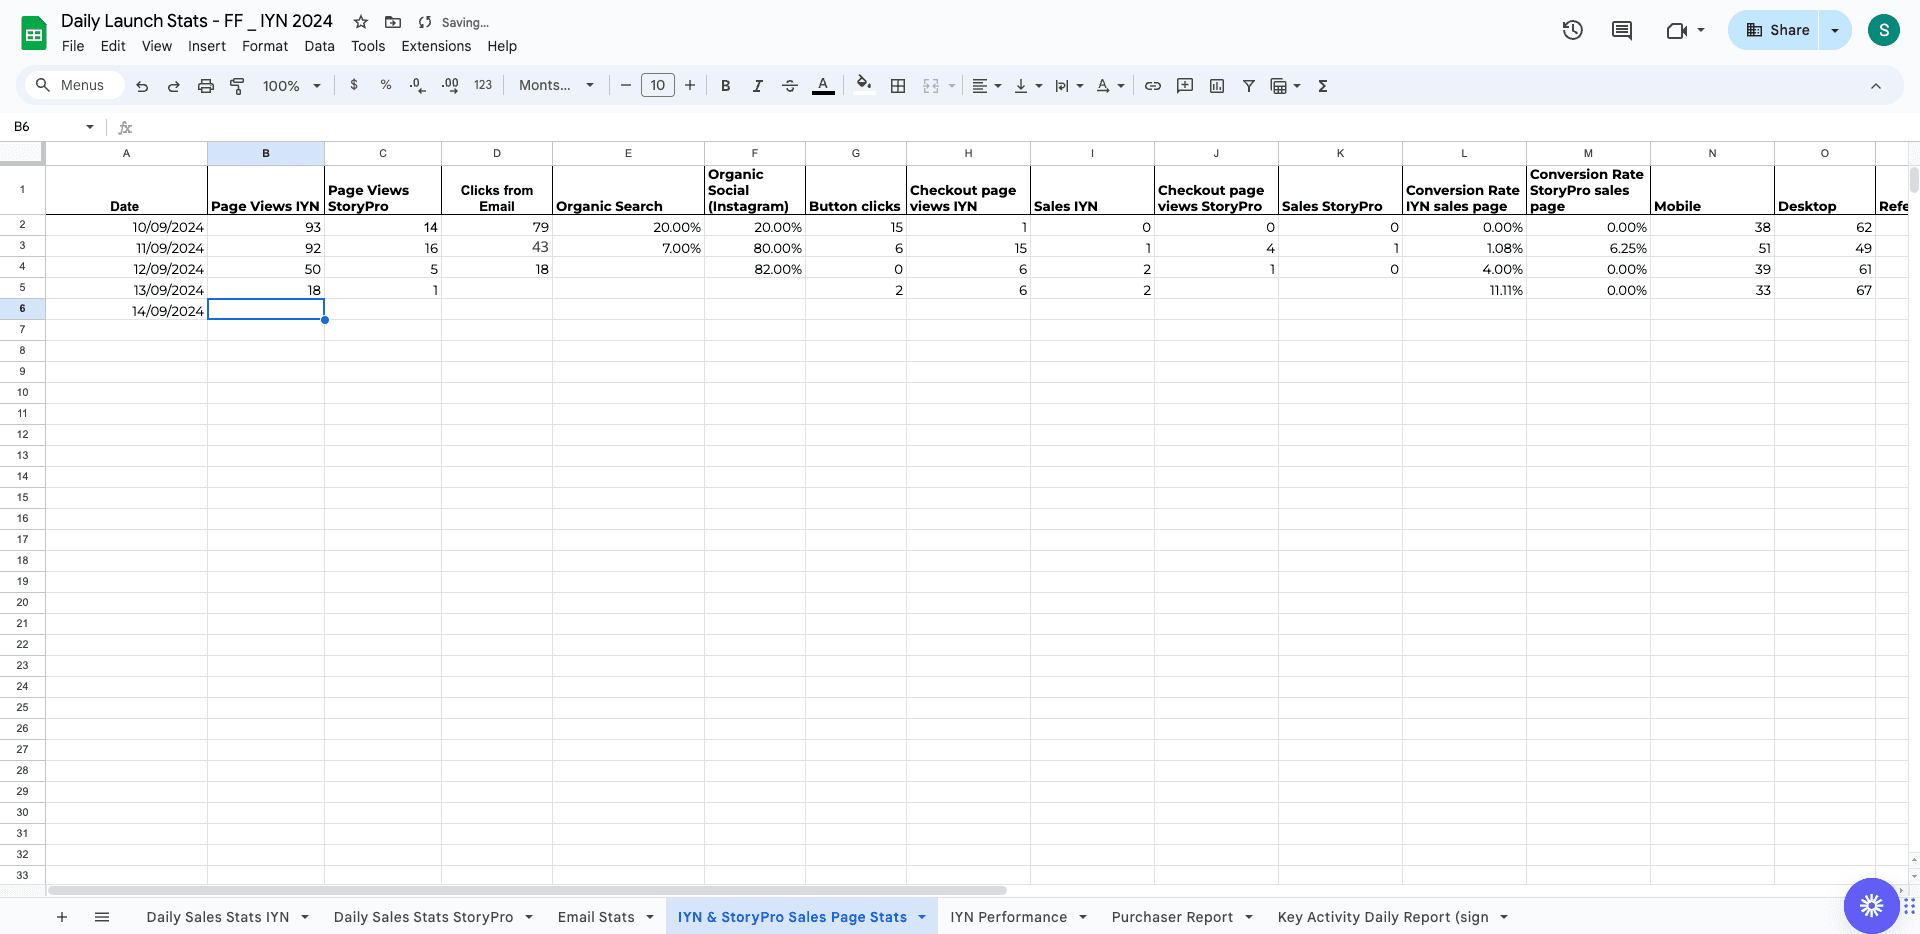The width and height of the screenshot is (1920, 934).
Task: Decrease decimal places
Action: tap(418, 86)
